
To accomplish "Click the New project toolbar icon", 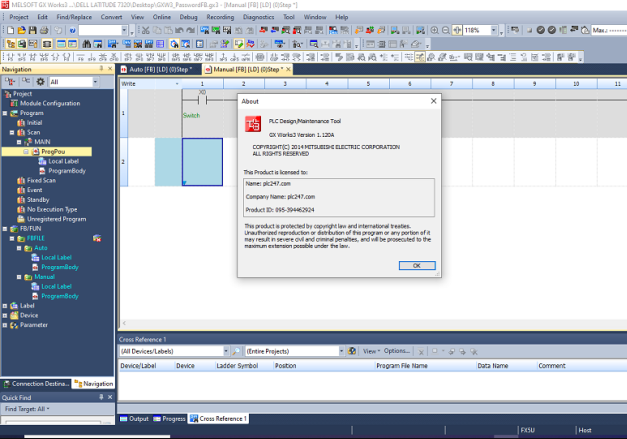I will 9,31.
